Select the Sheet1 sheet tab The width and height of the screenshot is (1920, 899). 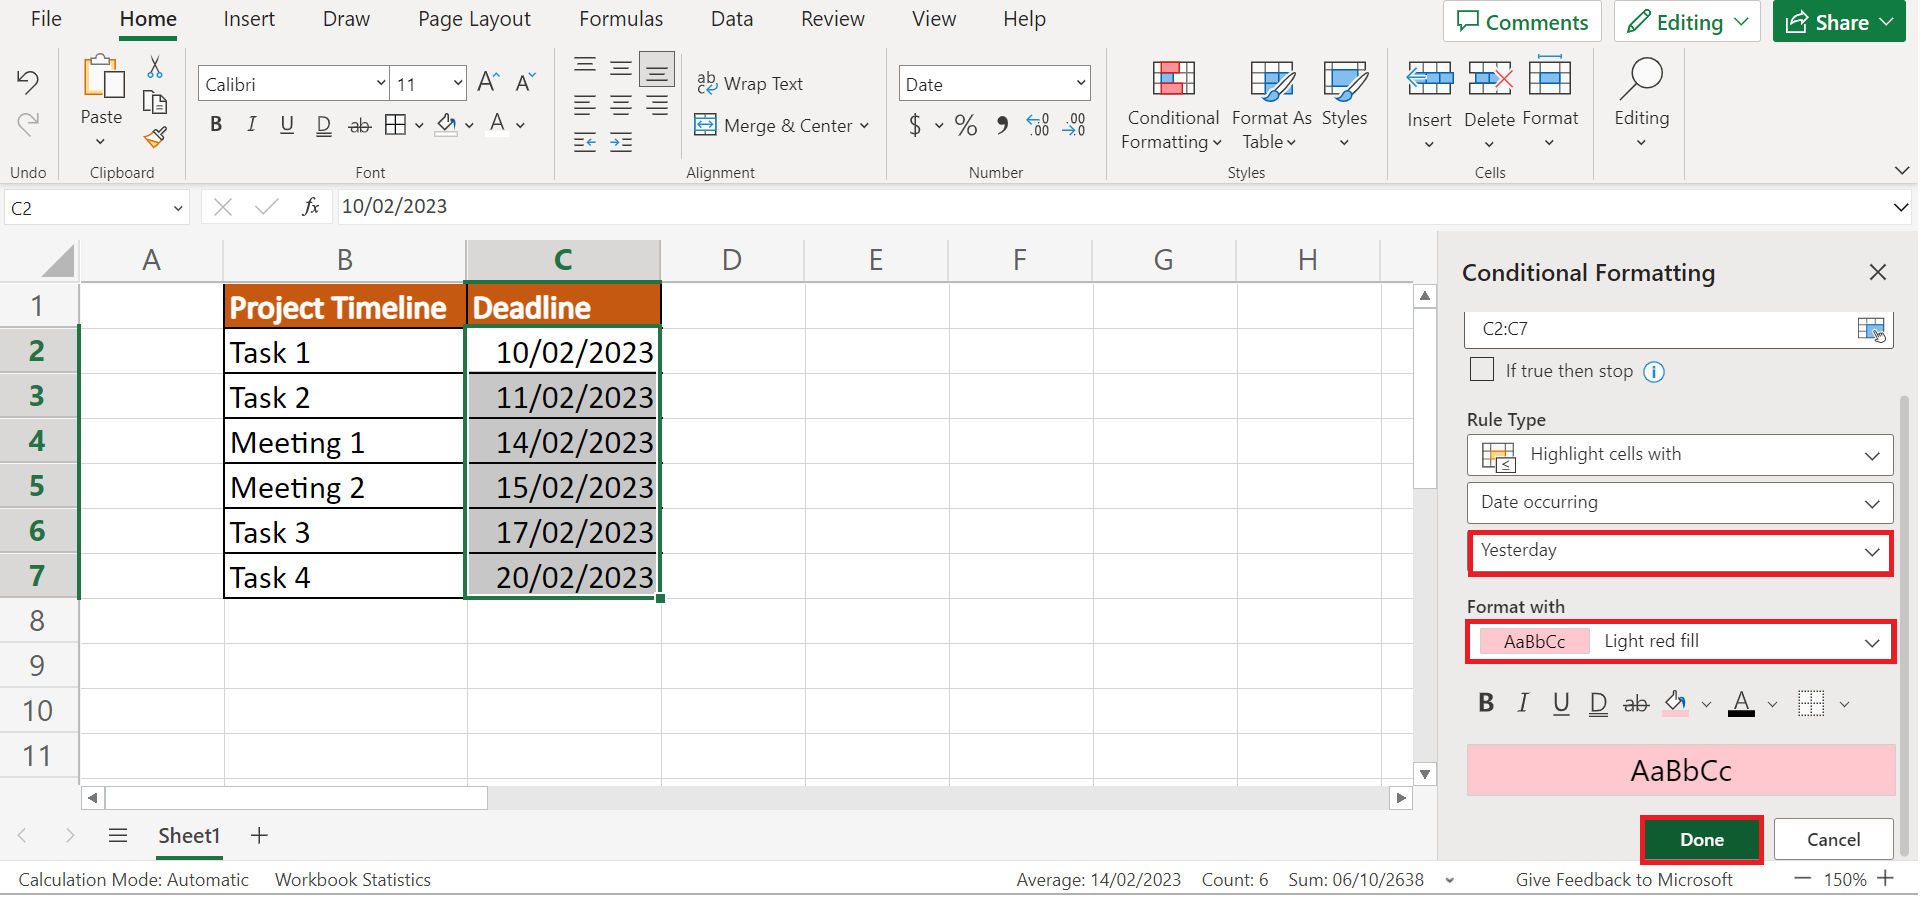pos(189,836)
